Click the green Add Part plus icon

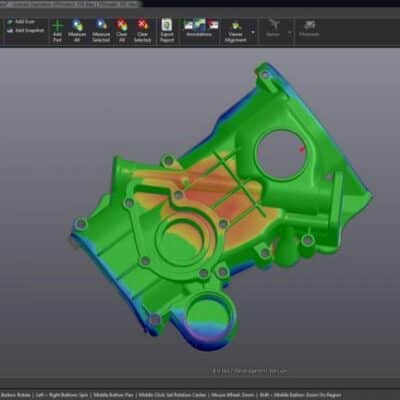[x=57, y=26]
